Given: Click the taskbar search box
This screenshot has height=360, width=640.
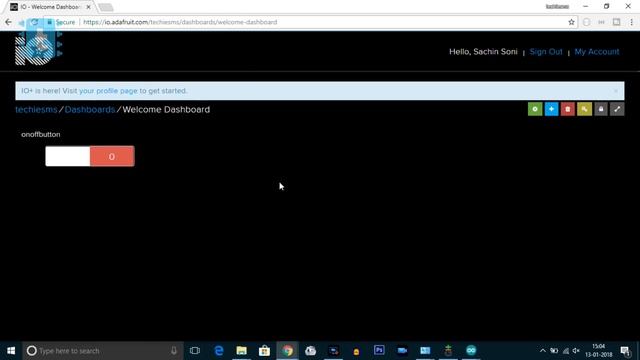Looking at the screenshot, I should 102,351.
